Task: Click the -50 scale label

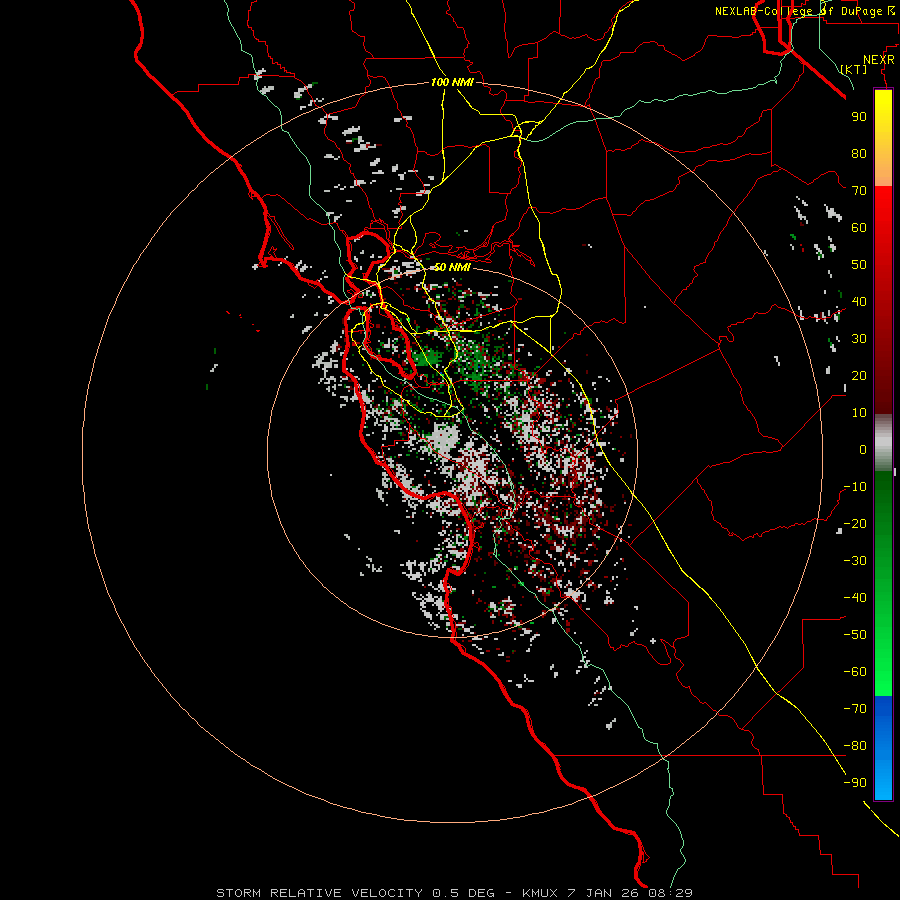Action: [x=855, y=635]
